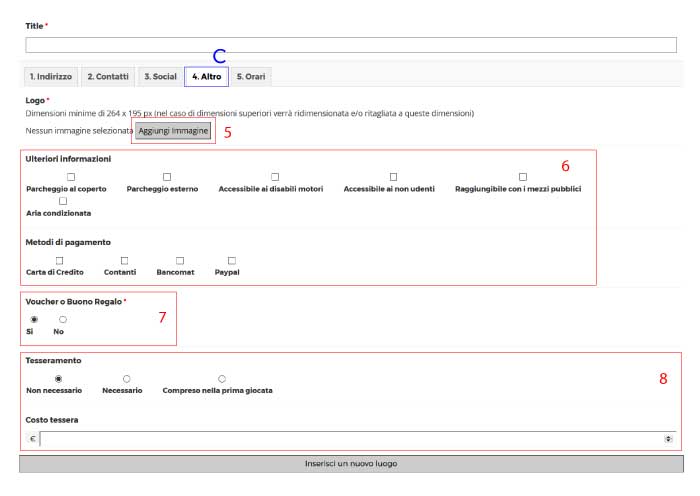Select the 4. Altro tab
The image size is (700, 496).
pyautogui.click(x=206, y=77)
